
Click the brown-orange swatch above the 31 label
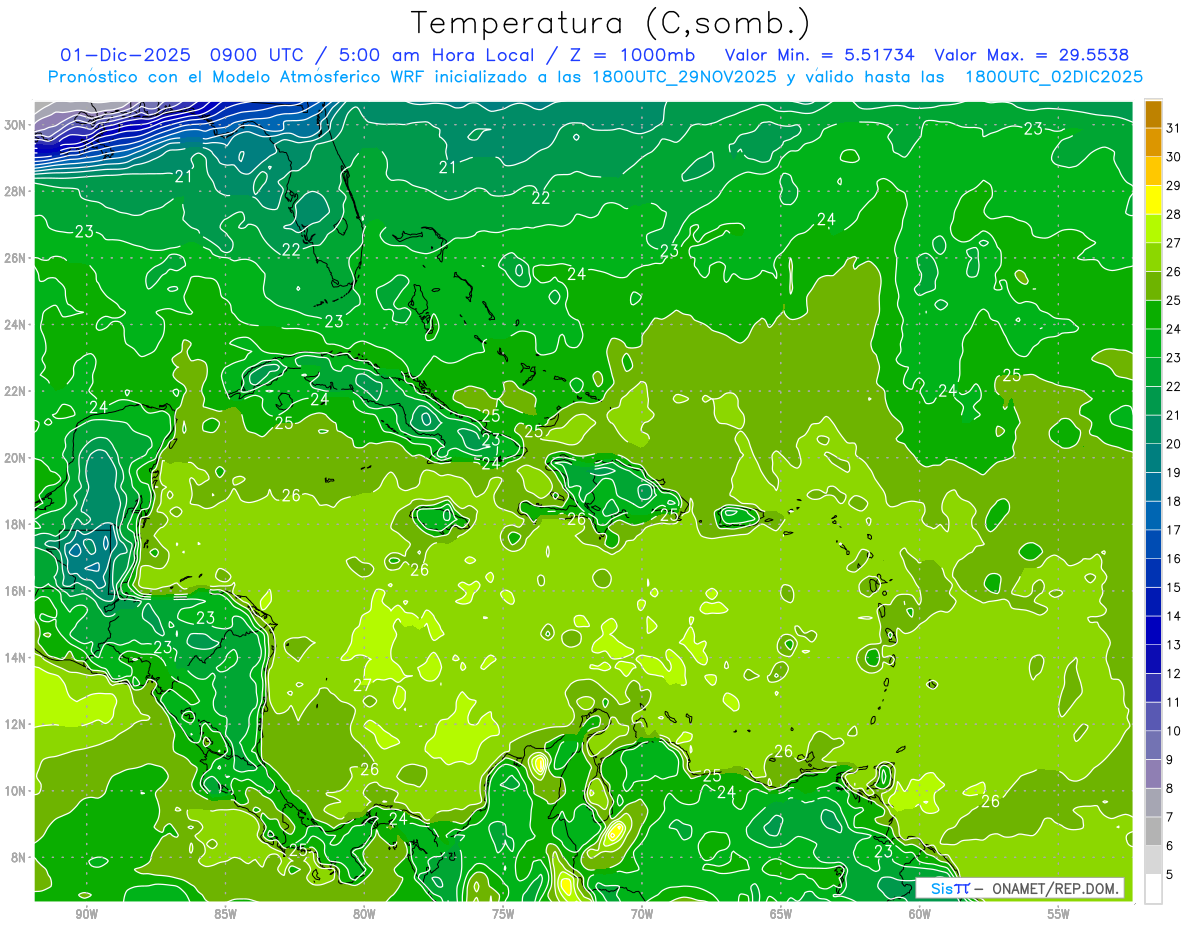point(1153,114)
